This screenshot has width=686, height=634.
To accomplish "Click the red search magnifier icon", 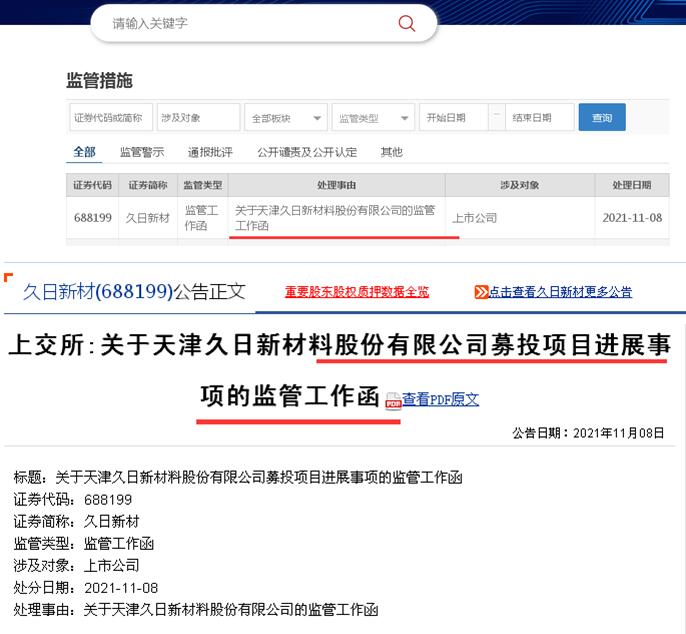I will 406,23.
